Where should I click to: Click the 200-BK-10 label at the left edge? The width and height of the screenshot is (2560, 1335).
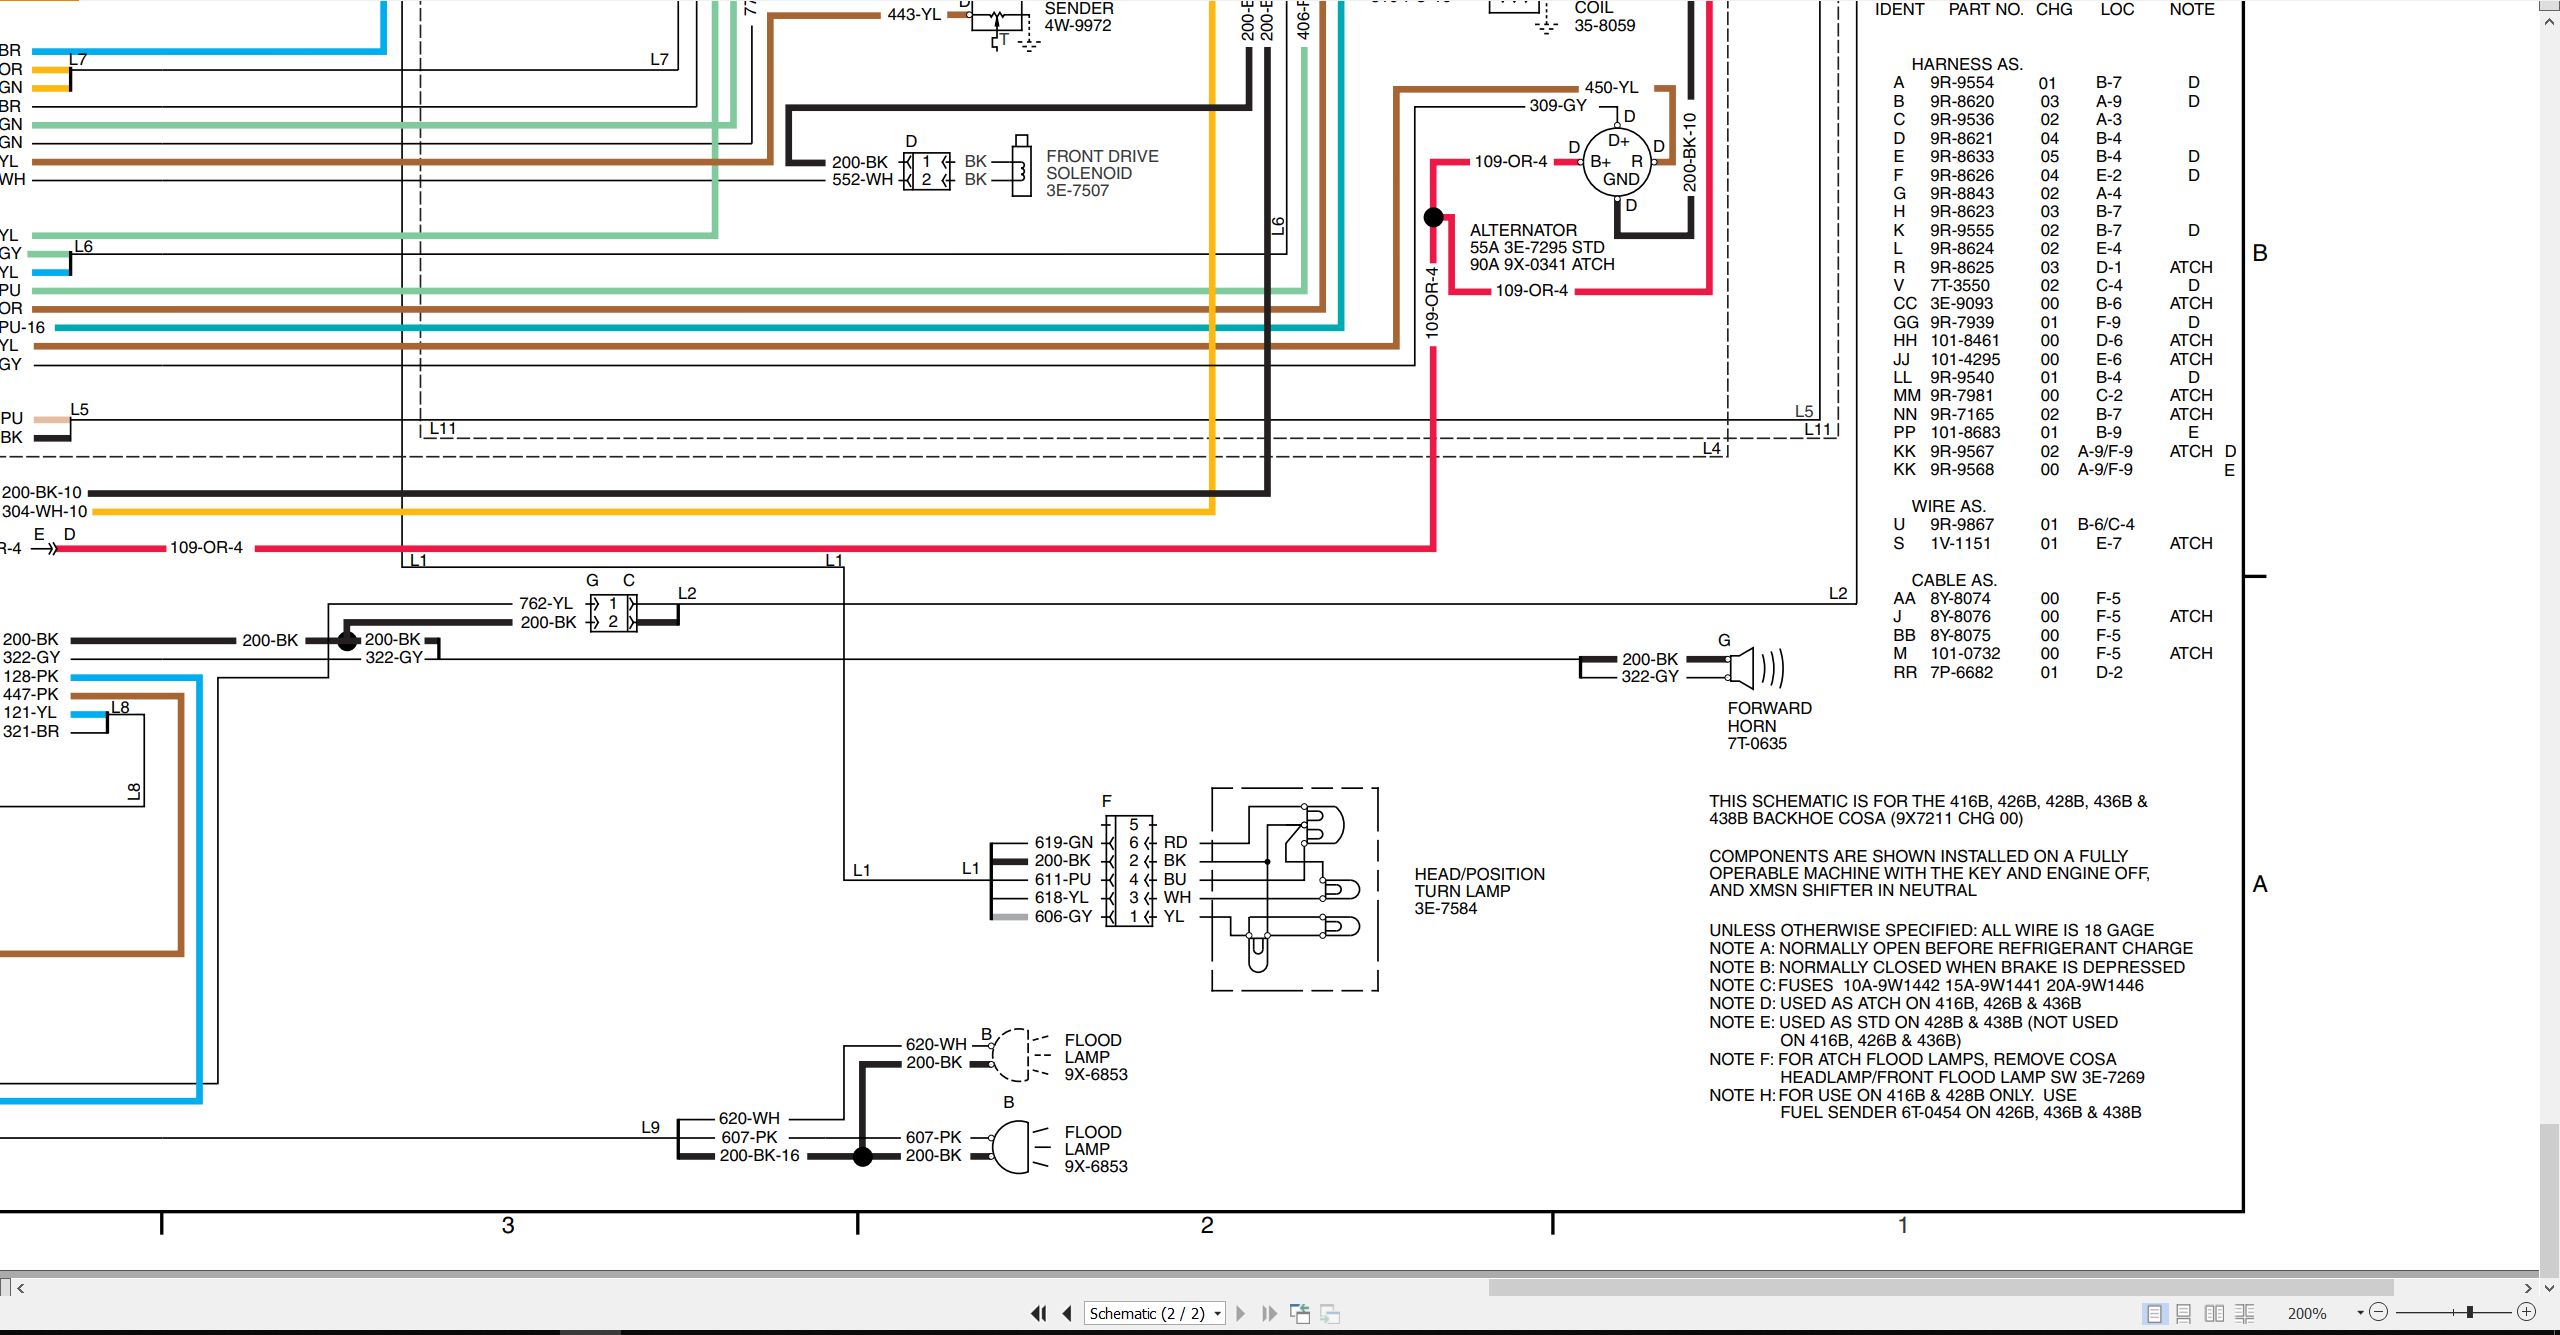[x=42, y=492]
